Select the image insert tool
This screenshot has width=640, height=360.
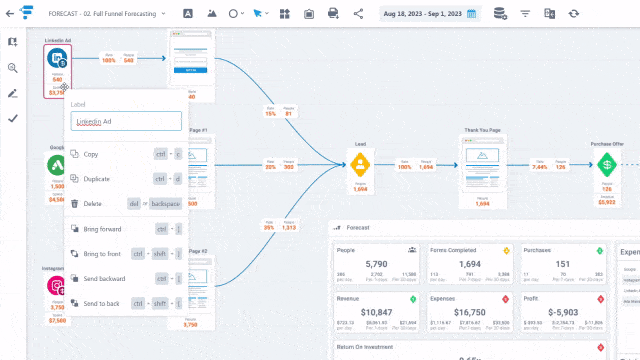point(212,13)
